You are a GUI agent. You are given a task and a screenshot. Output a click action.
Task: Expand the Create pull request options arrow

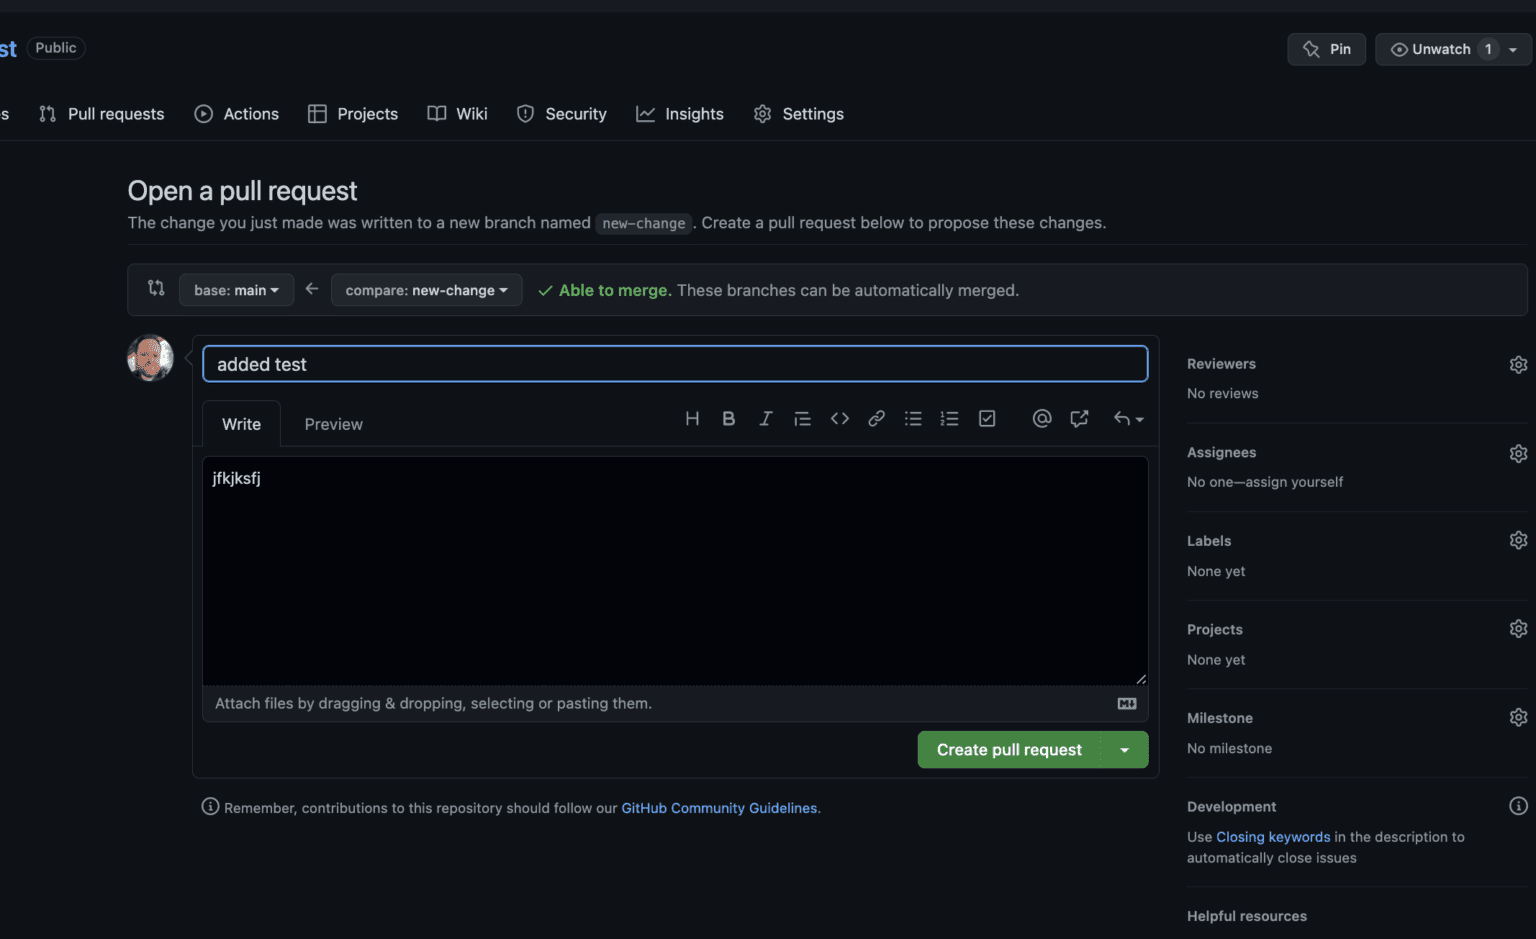click(1124, 749)
